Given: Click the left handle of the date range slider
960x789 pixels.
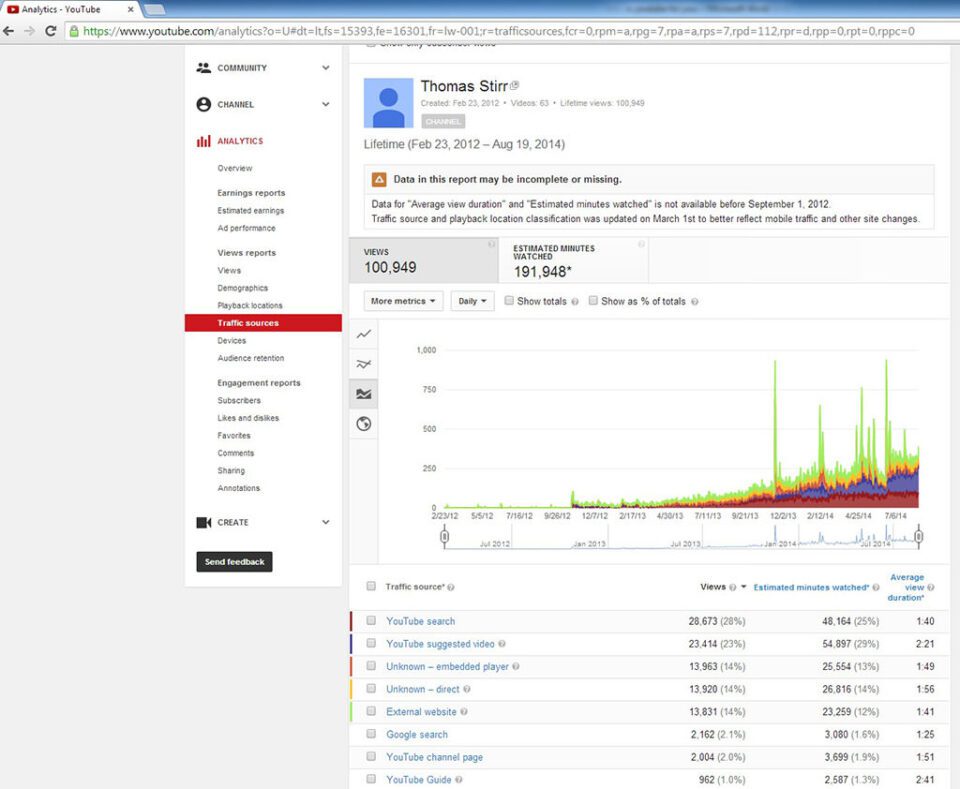Looking at the screenshot, I should [444, 537].
